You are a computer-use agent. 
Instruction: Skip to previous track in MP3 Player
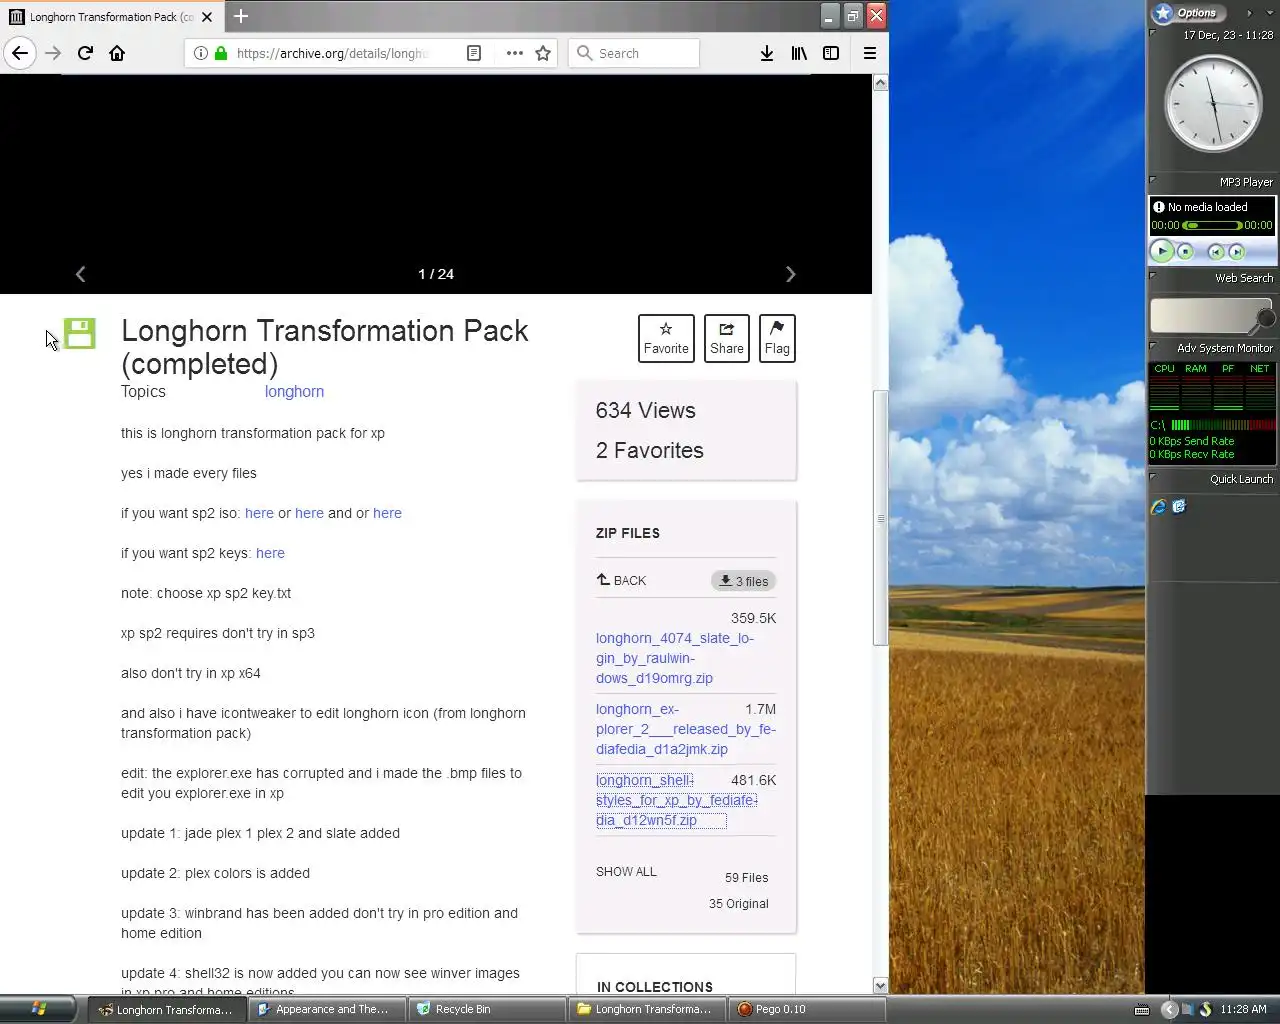point(1216,252)
